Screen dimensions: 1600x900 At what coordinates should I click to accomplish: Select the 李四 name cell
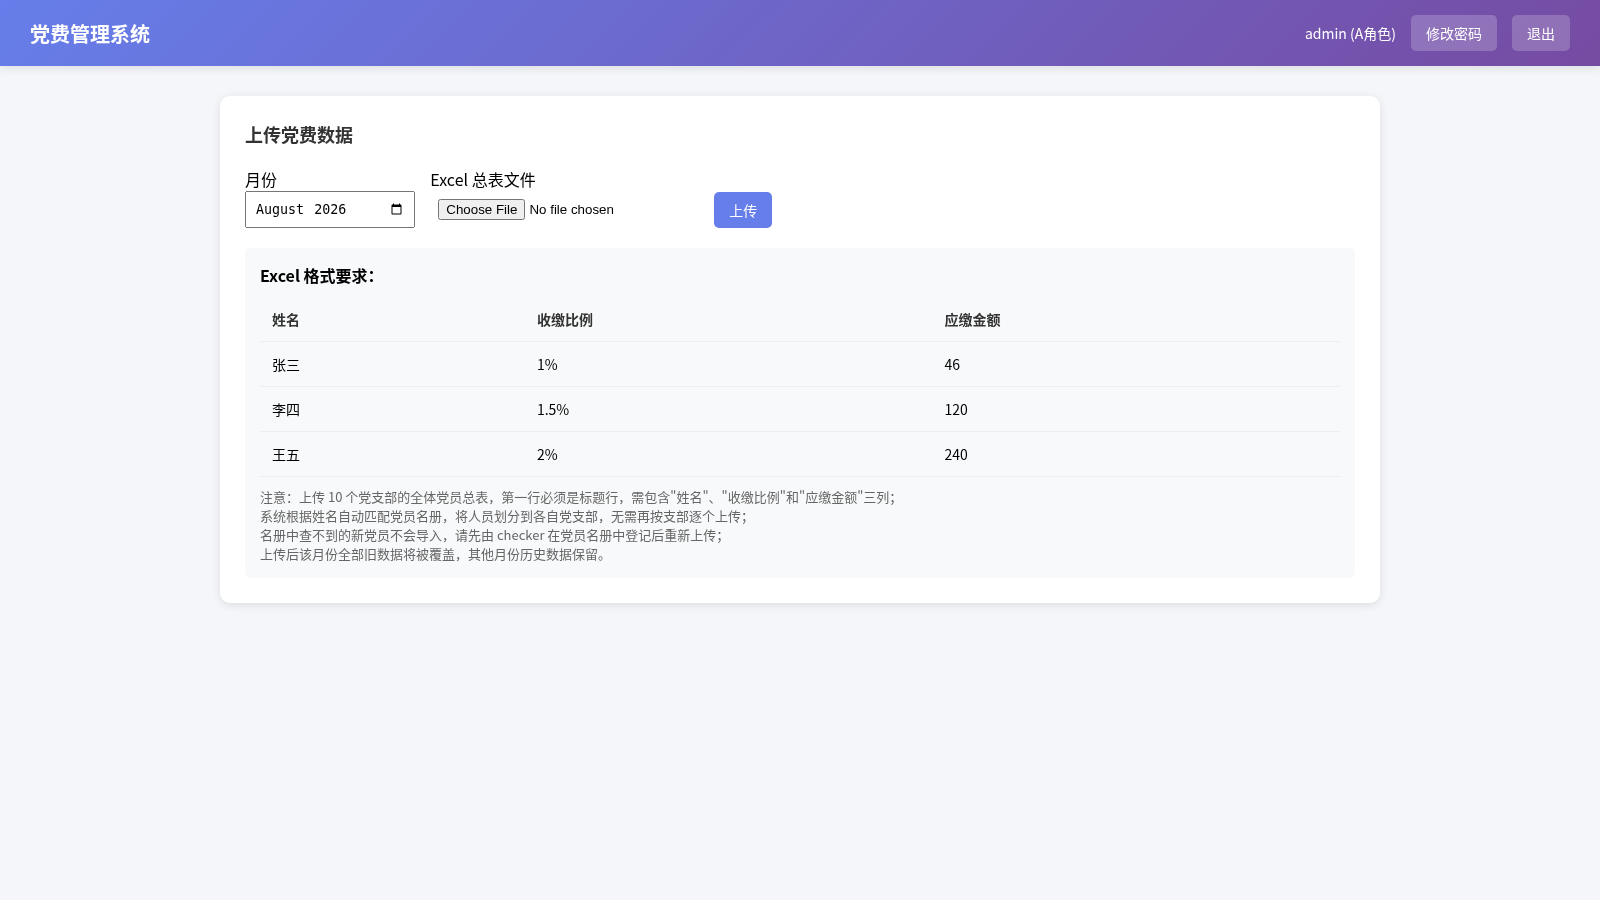[x=286, y=410]
